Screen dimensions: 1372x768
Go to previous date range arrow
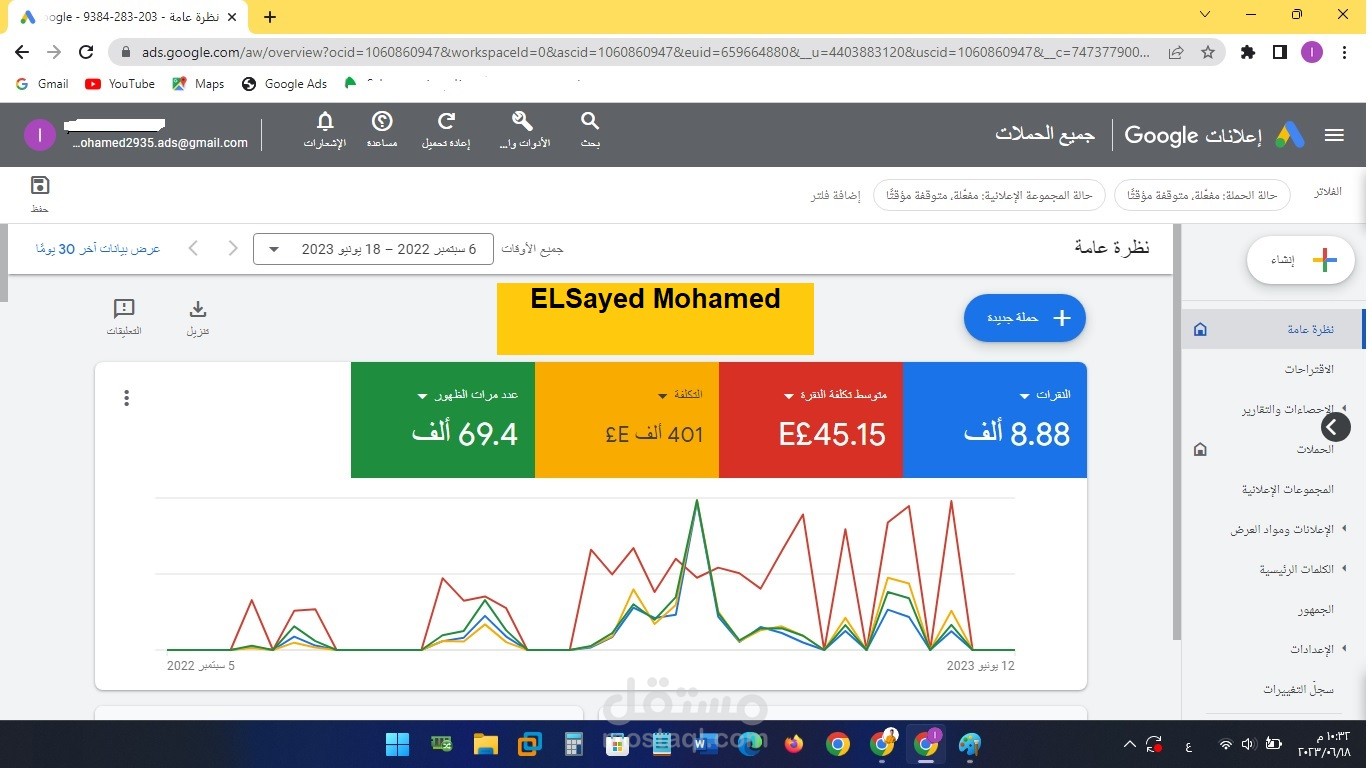(233, 248)
